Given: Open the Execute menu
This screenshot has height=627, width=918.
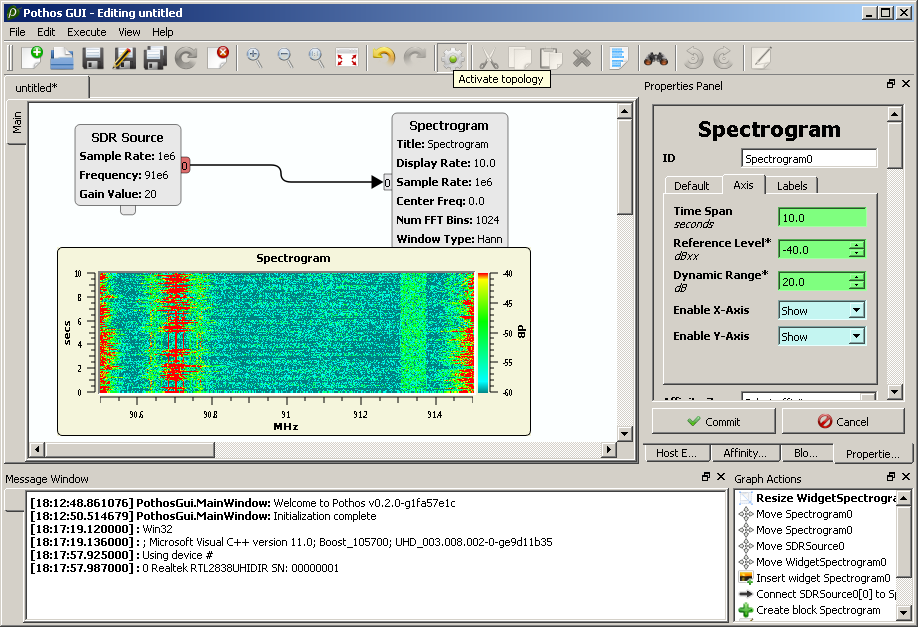Looking at the screenshot, I should click(x=86, y=32).
